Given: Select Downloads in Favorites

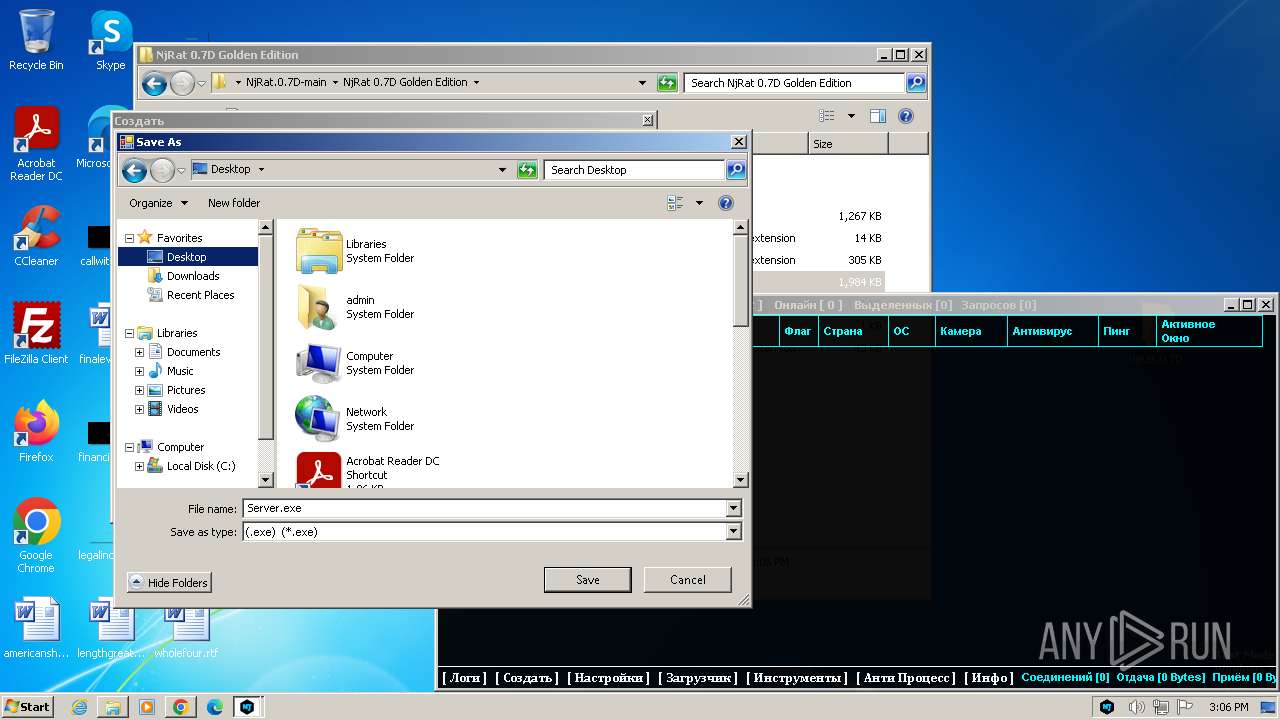Looking at the screenshot, I should pyautogui.click(x=193, y=276).
